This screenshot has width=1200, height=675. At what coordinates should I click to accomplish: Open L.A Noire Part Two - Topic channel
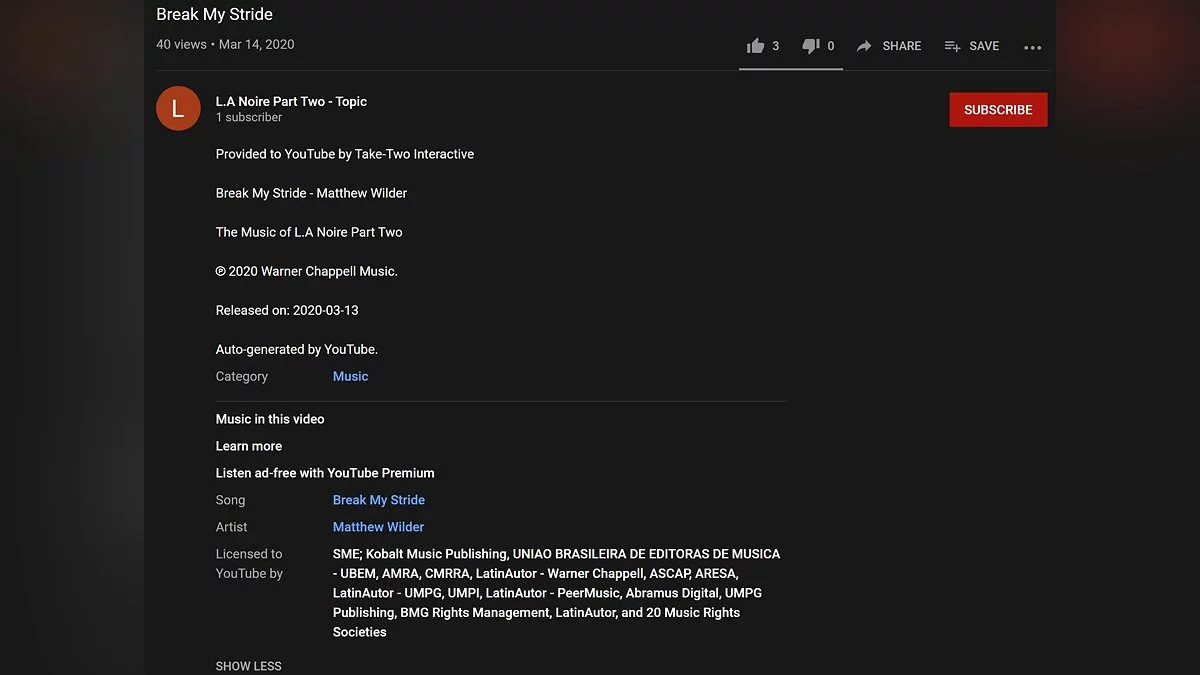pyautogui.click(x=291, y=101)
